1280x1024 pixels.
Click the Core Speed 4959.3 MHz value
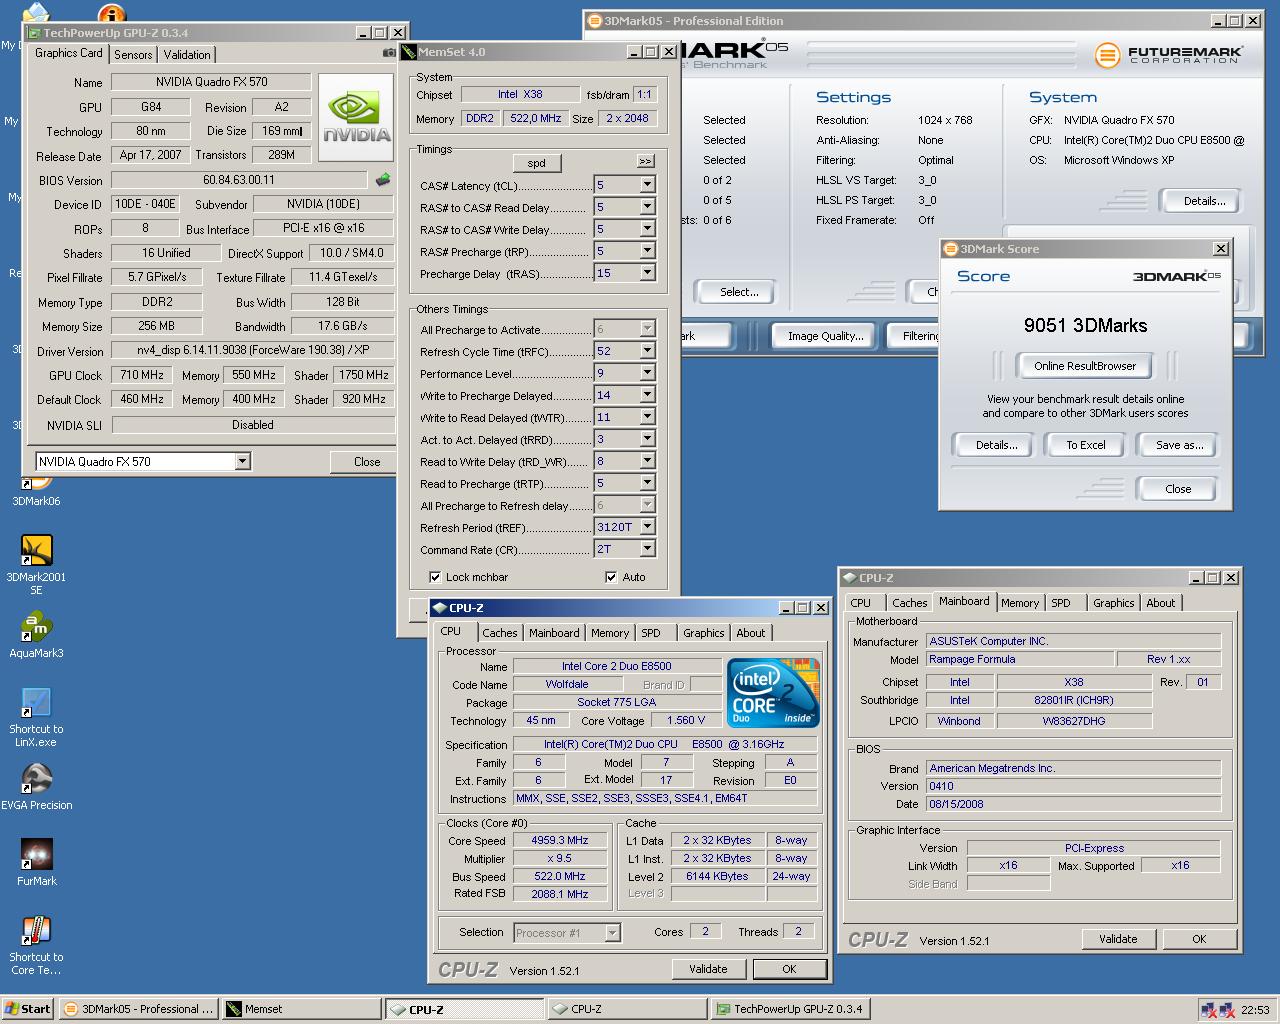point(560,840)
